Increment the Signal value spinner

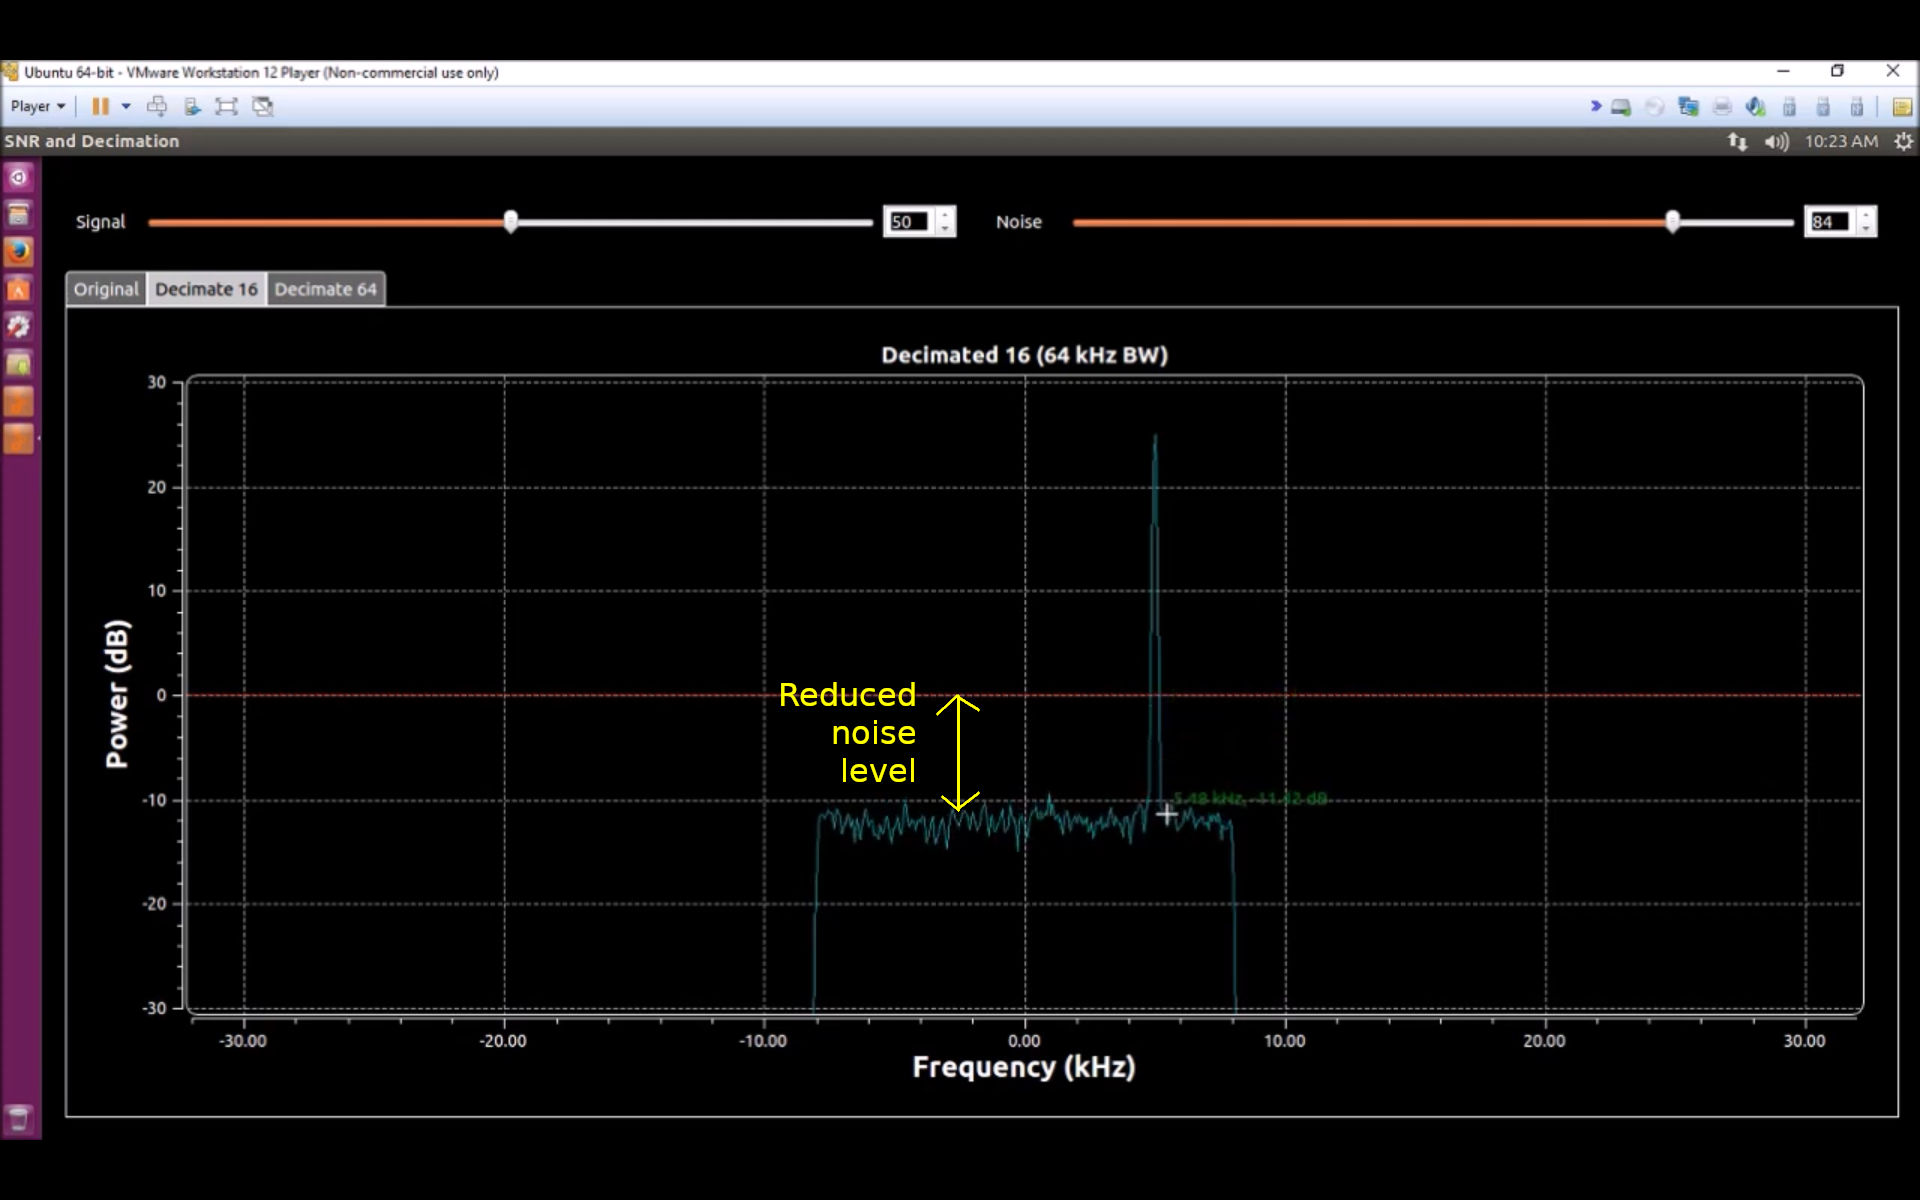[945, 215]
